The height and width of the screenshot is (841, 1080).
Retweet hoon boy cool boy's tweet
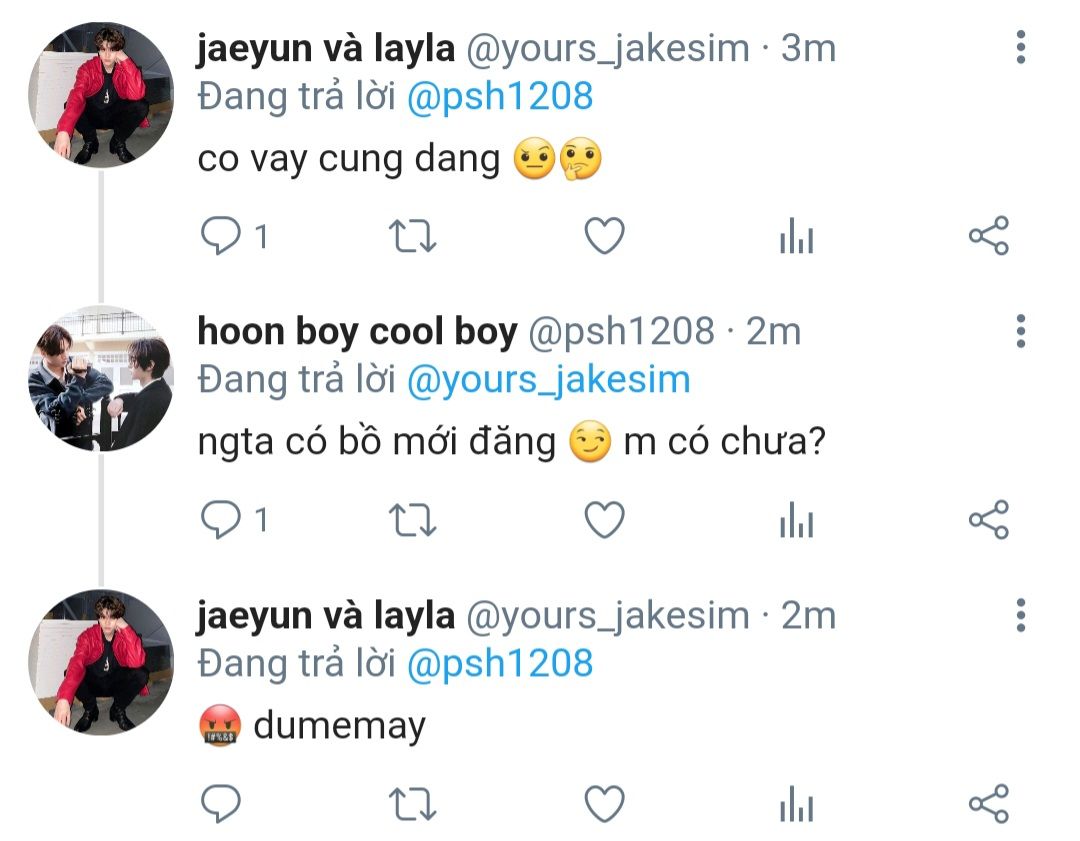tap(413, 519)
